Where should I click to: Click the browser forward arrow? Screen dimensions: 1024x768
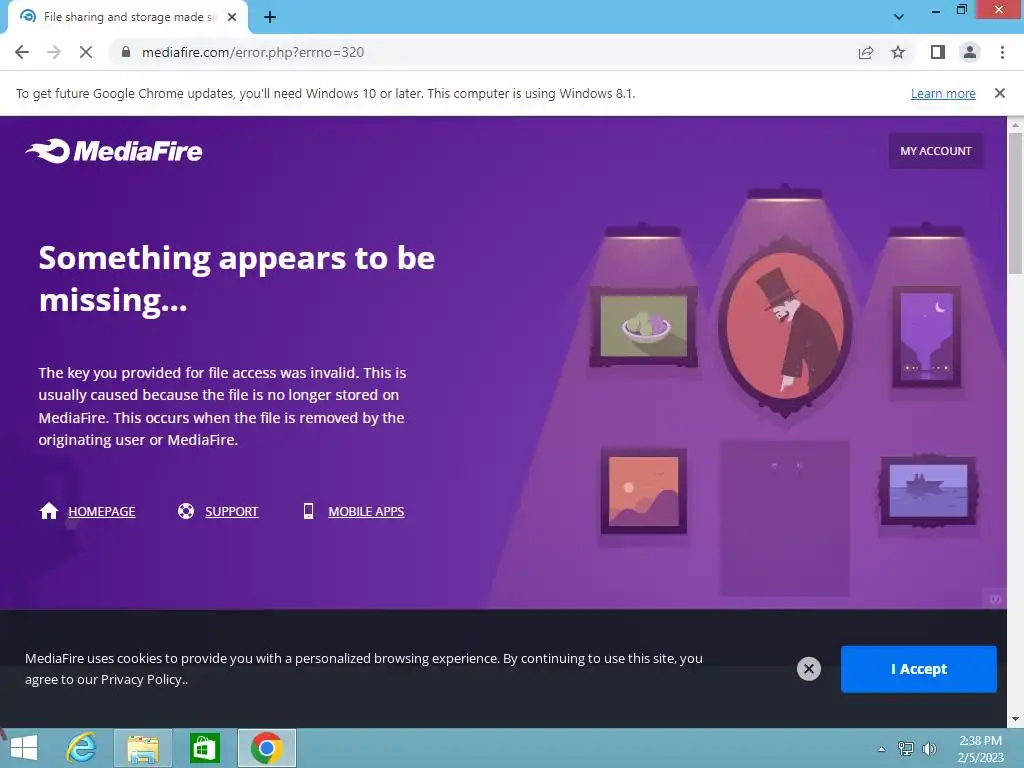tap(54, 52)
